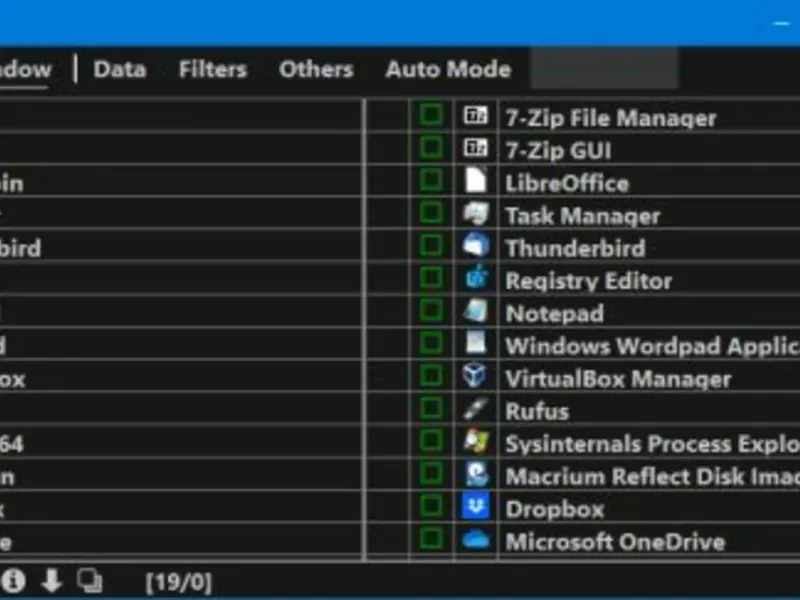
Task: Select the Sysinternals Process Explorer entry
Action: pyautogui.click(x=653, y=444)
